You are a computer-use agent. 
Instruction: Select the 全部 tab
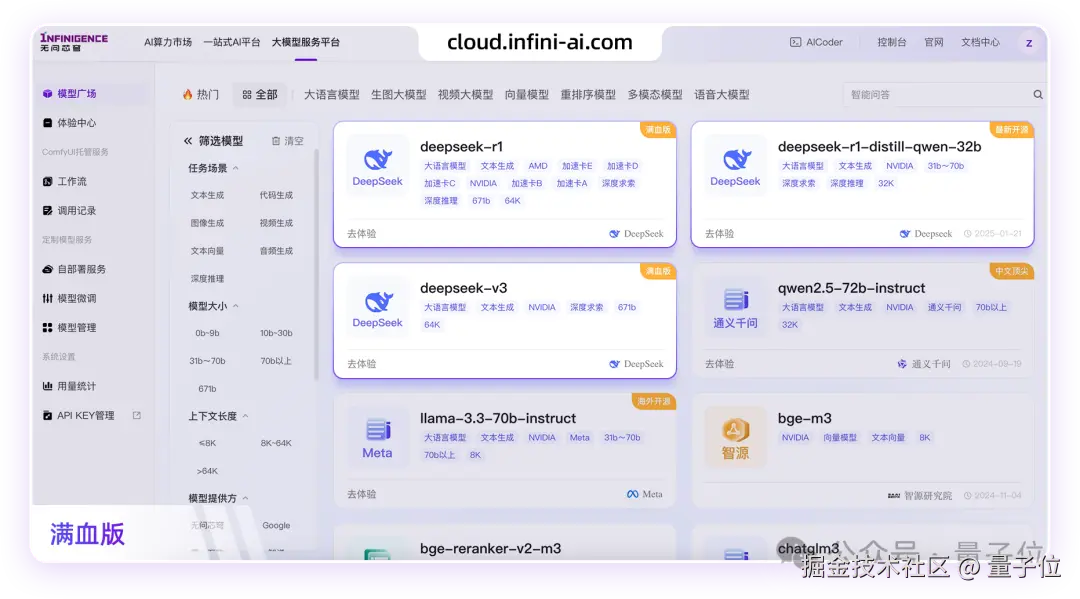(x=260, y=94)
